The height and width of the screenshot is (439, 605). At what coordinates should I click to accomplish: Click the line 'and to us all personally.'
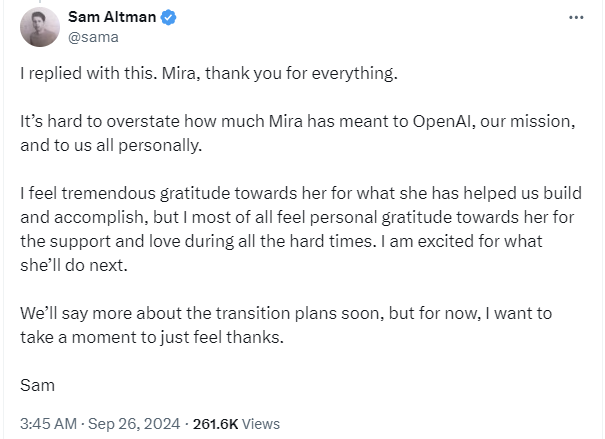[111, 146]
